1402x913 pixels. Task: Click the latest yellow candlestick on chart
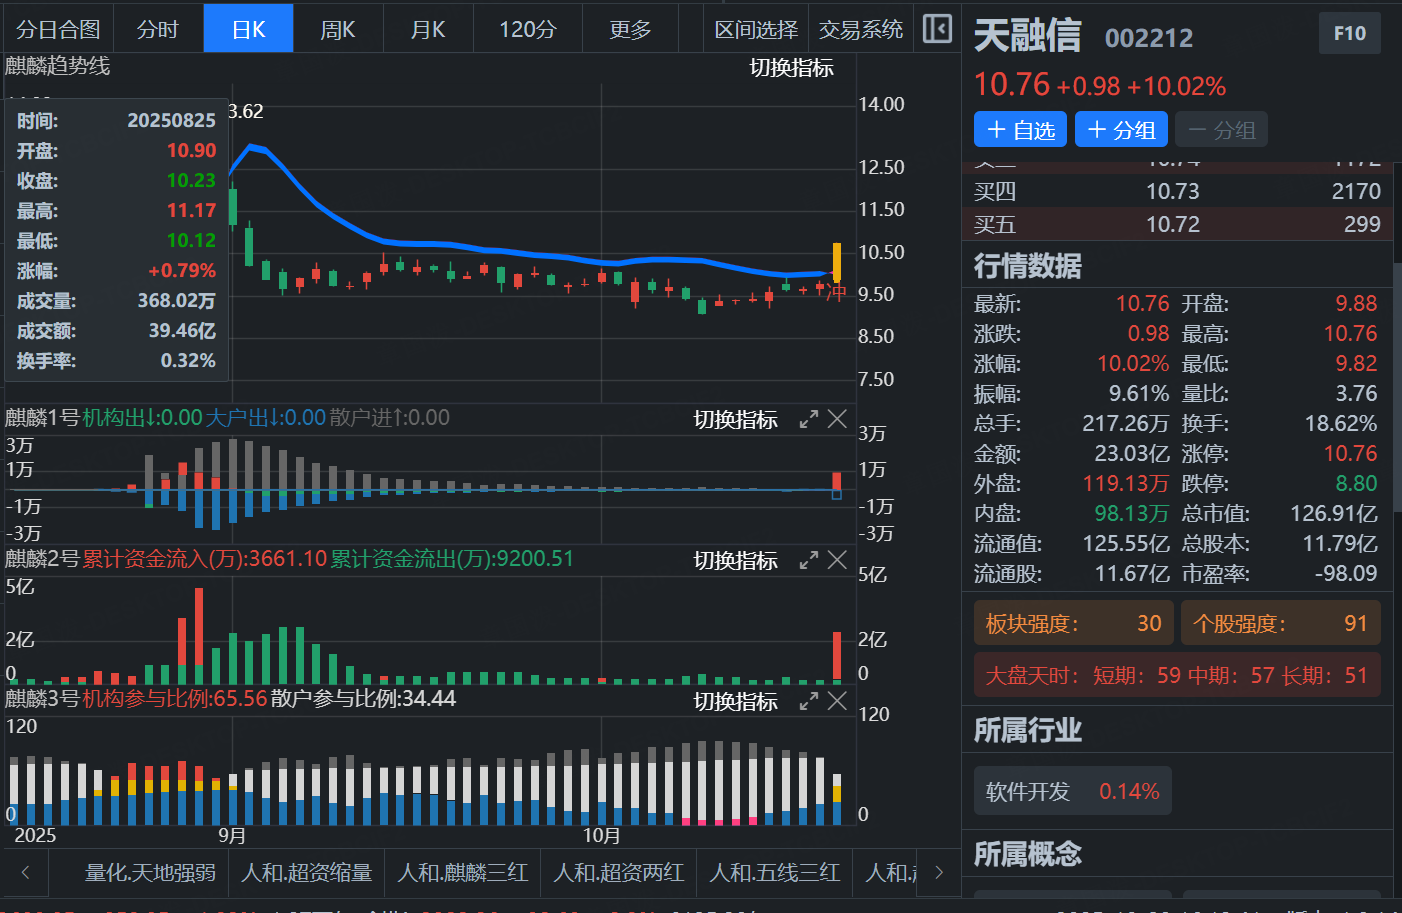click(837, 262)
